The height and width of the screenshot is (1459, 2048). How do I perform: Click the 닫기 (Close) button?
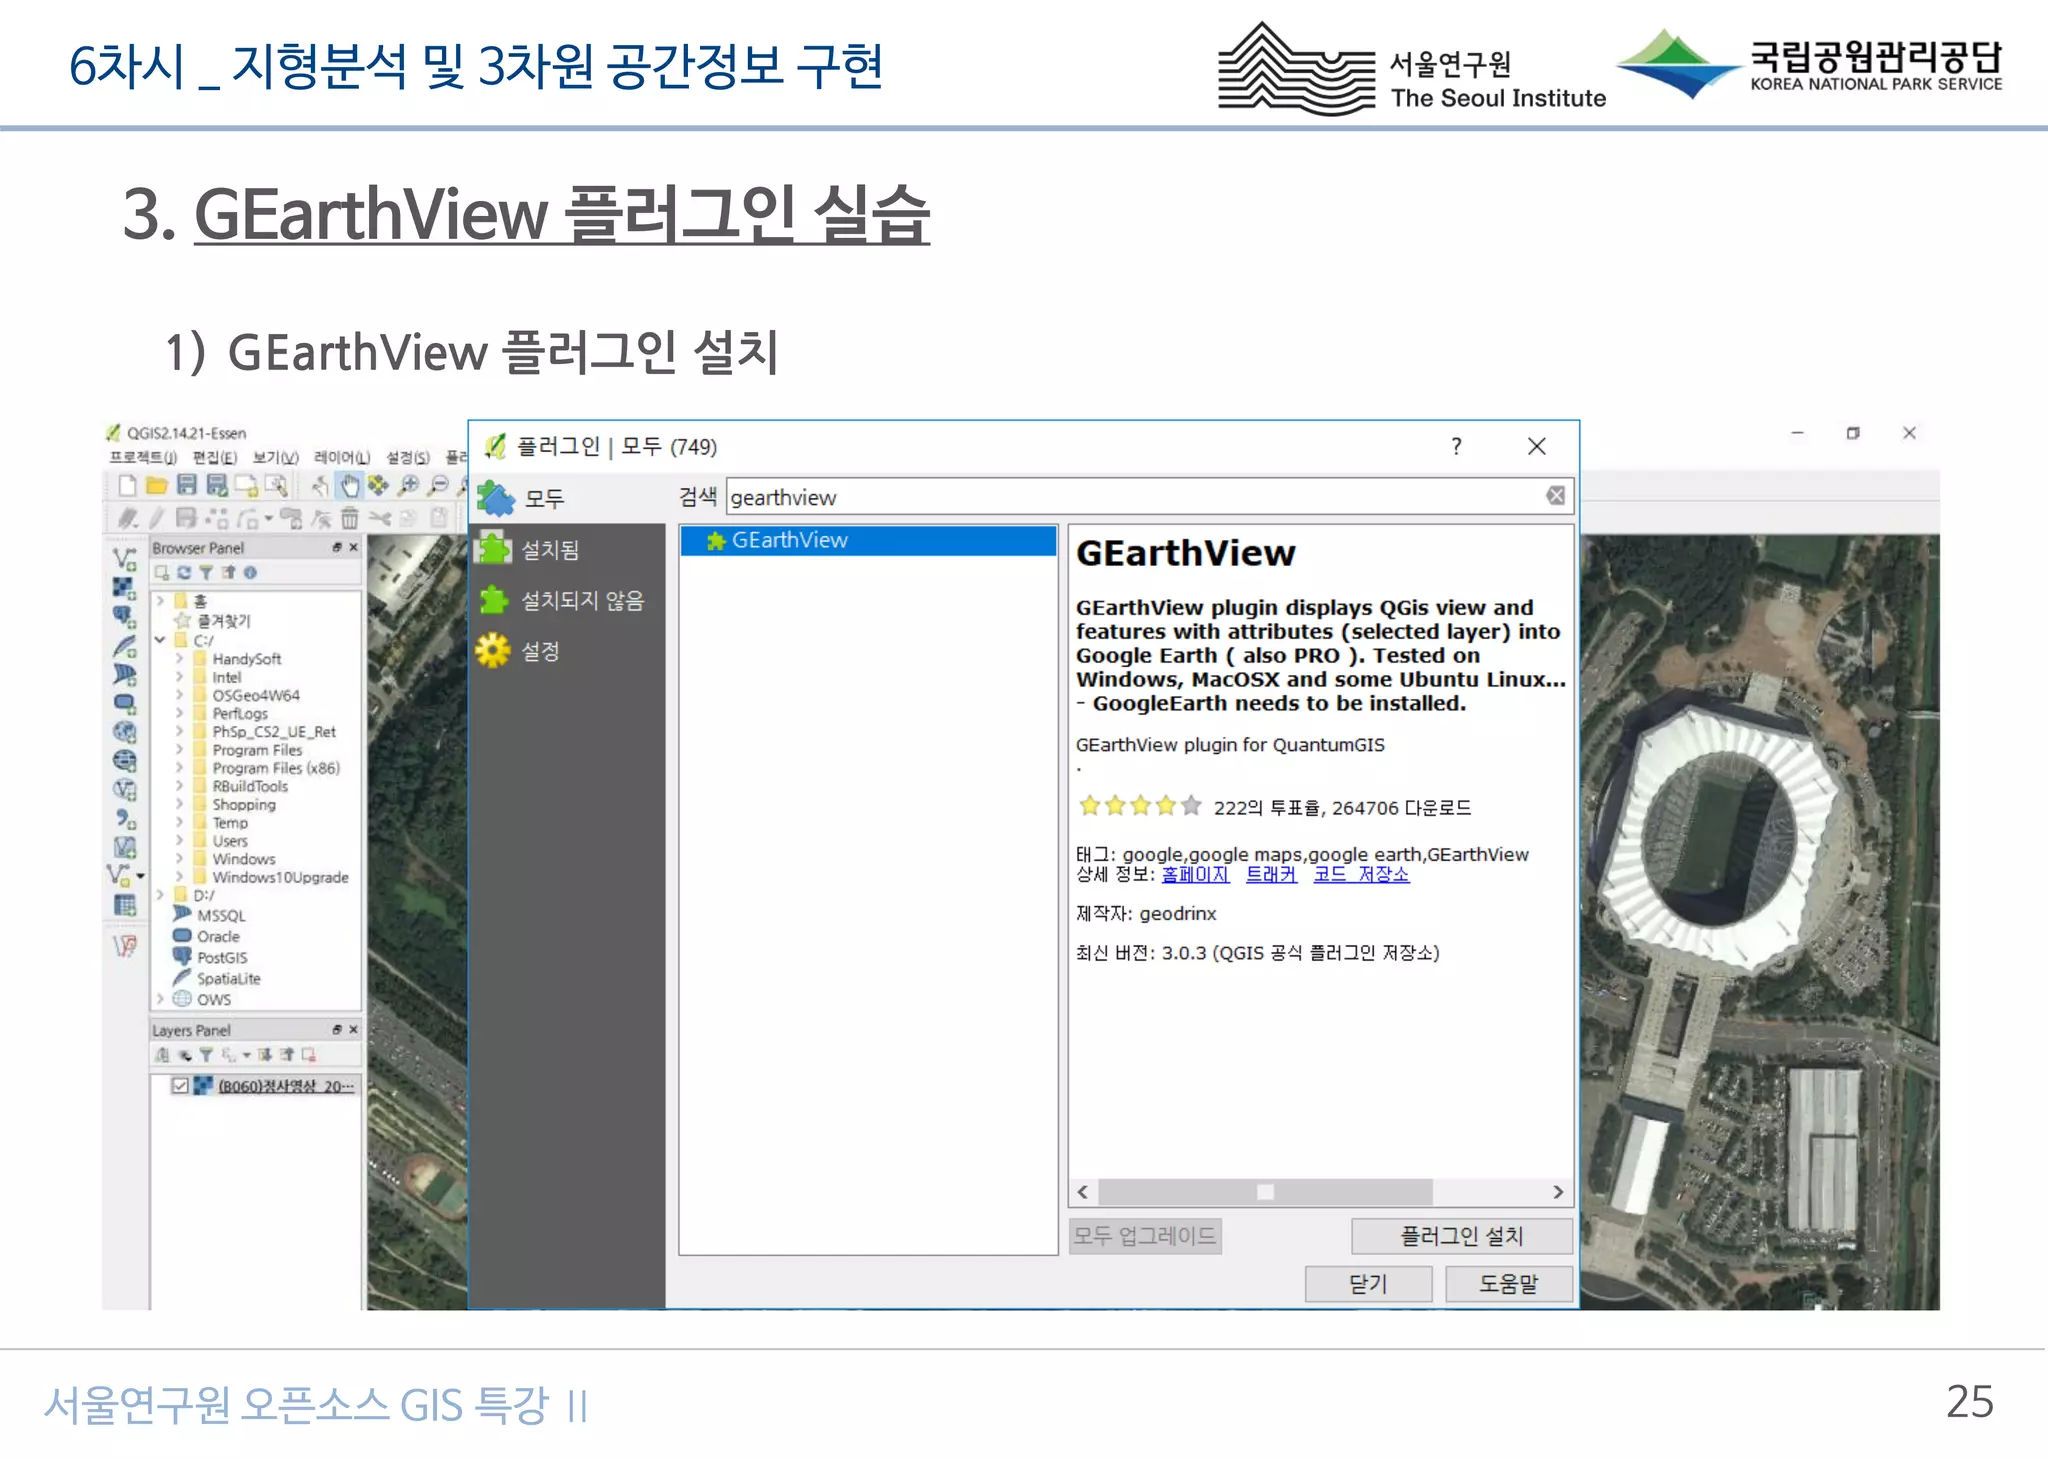[x=1368, y=1284]
